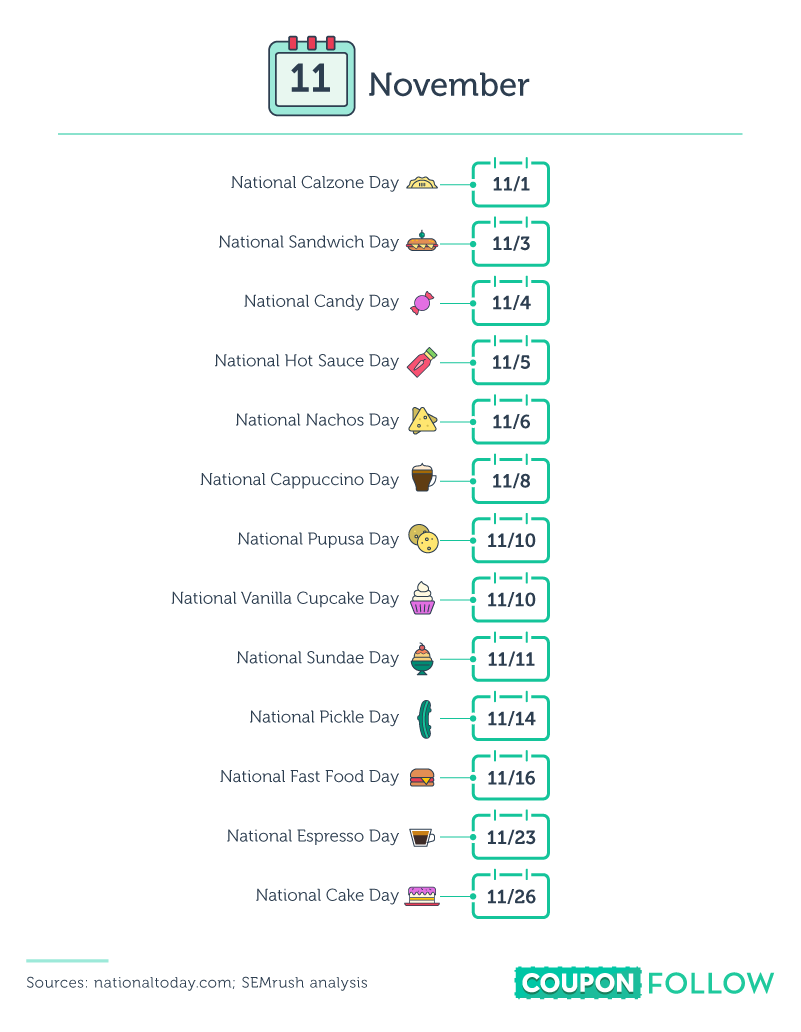The width and height of the screenshot is (801, 1032).
Task: Click the calzone icon
Action: click(x=422, y=183)
